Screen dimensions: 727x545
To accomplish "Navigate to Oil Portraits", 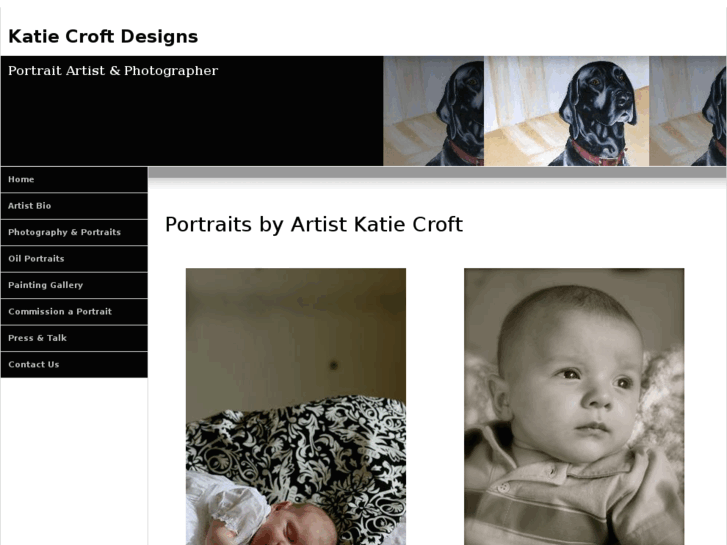I will 36,259.
